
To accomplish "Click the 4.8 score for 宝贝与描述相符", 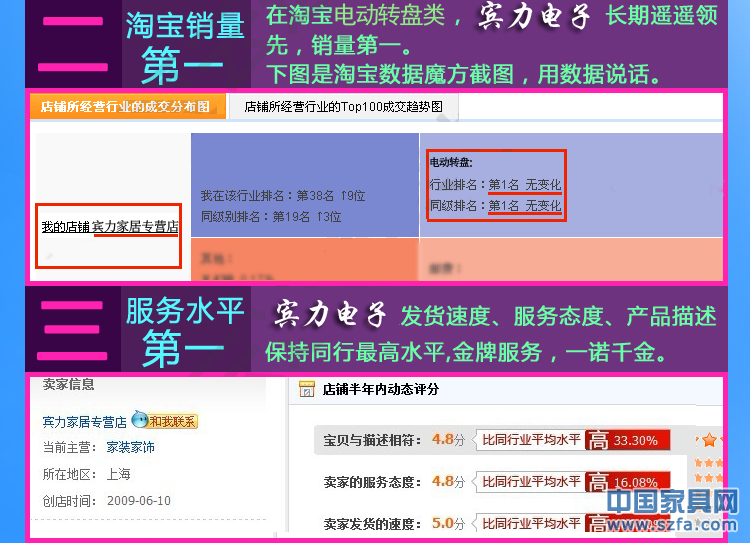I will (442, 439).
